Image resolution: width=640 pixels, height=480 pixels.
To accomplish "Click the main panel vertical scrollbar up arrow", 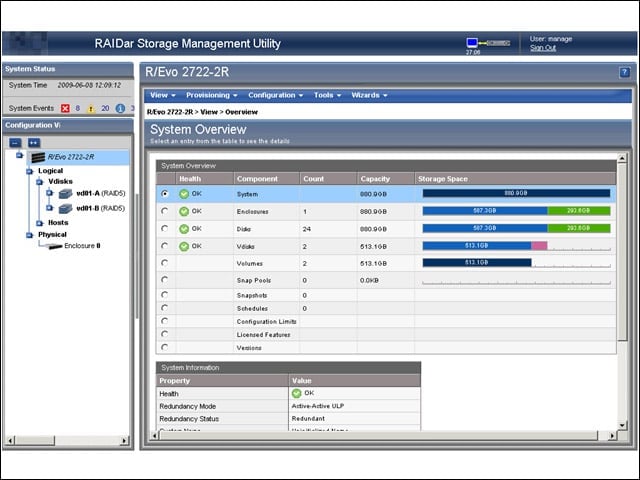I will tap(622, 158).
